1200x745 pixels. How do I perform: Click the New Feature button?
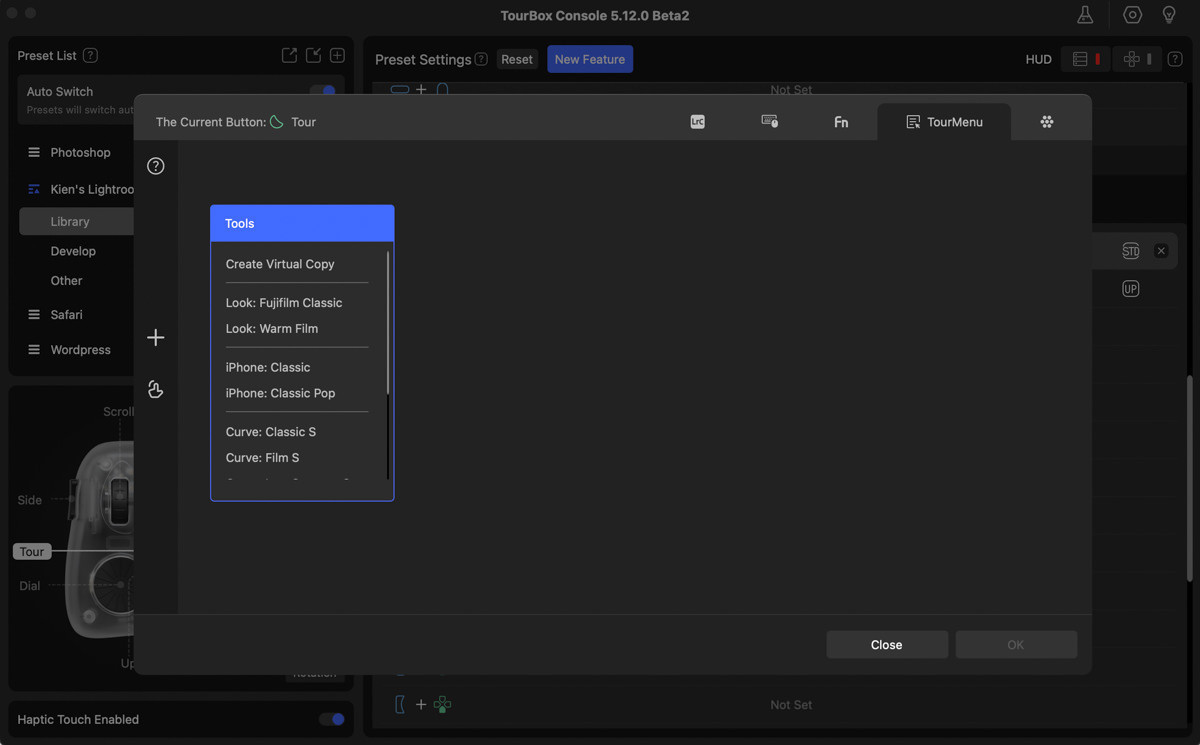tap(589, 59)
